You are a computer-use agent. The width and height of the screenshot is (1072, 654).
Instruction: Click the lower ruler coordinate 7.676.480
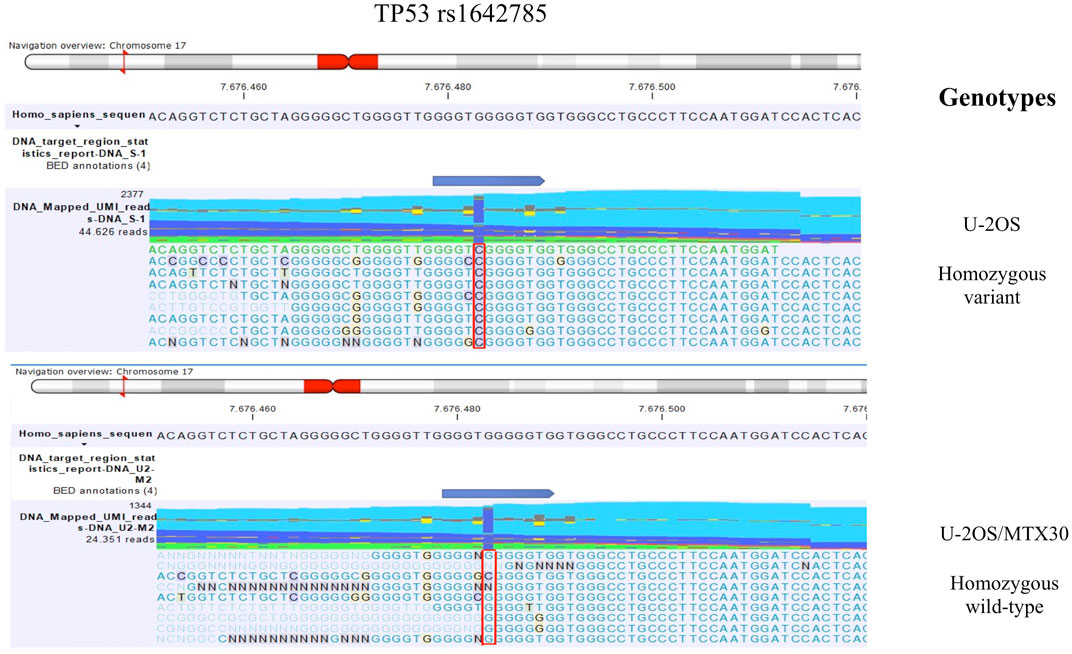[x=457, y=409]
